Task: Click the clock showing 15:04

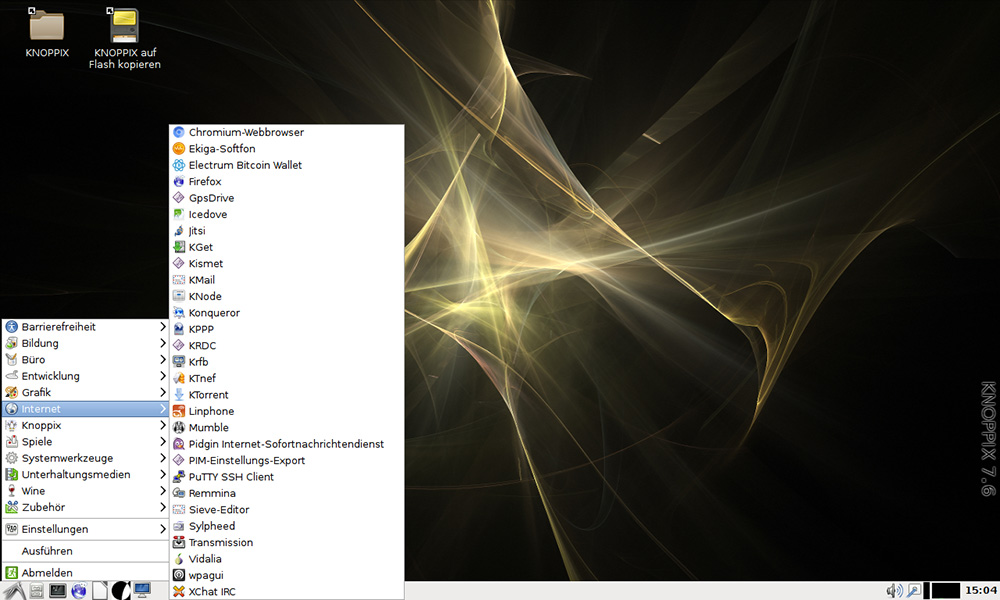Action: coord(981,591)
